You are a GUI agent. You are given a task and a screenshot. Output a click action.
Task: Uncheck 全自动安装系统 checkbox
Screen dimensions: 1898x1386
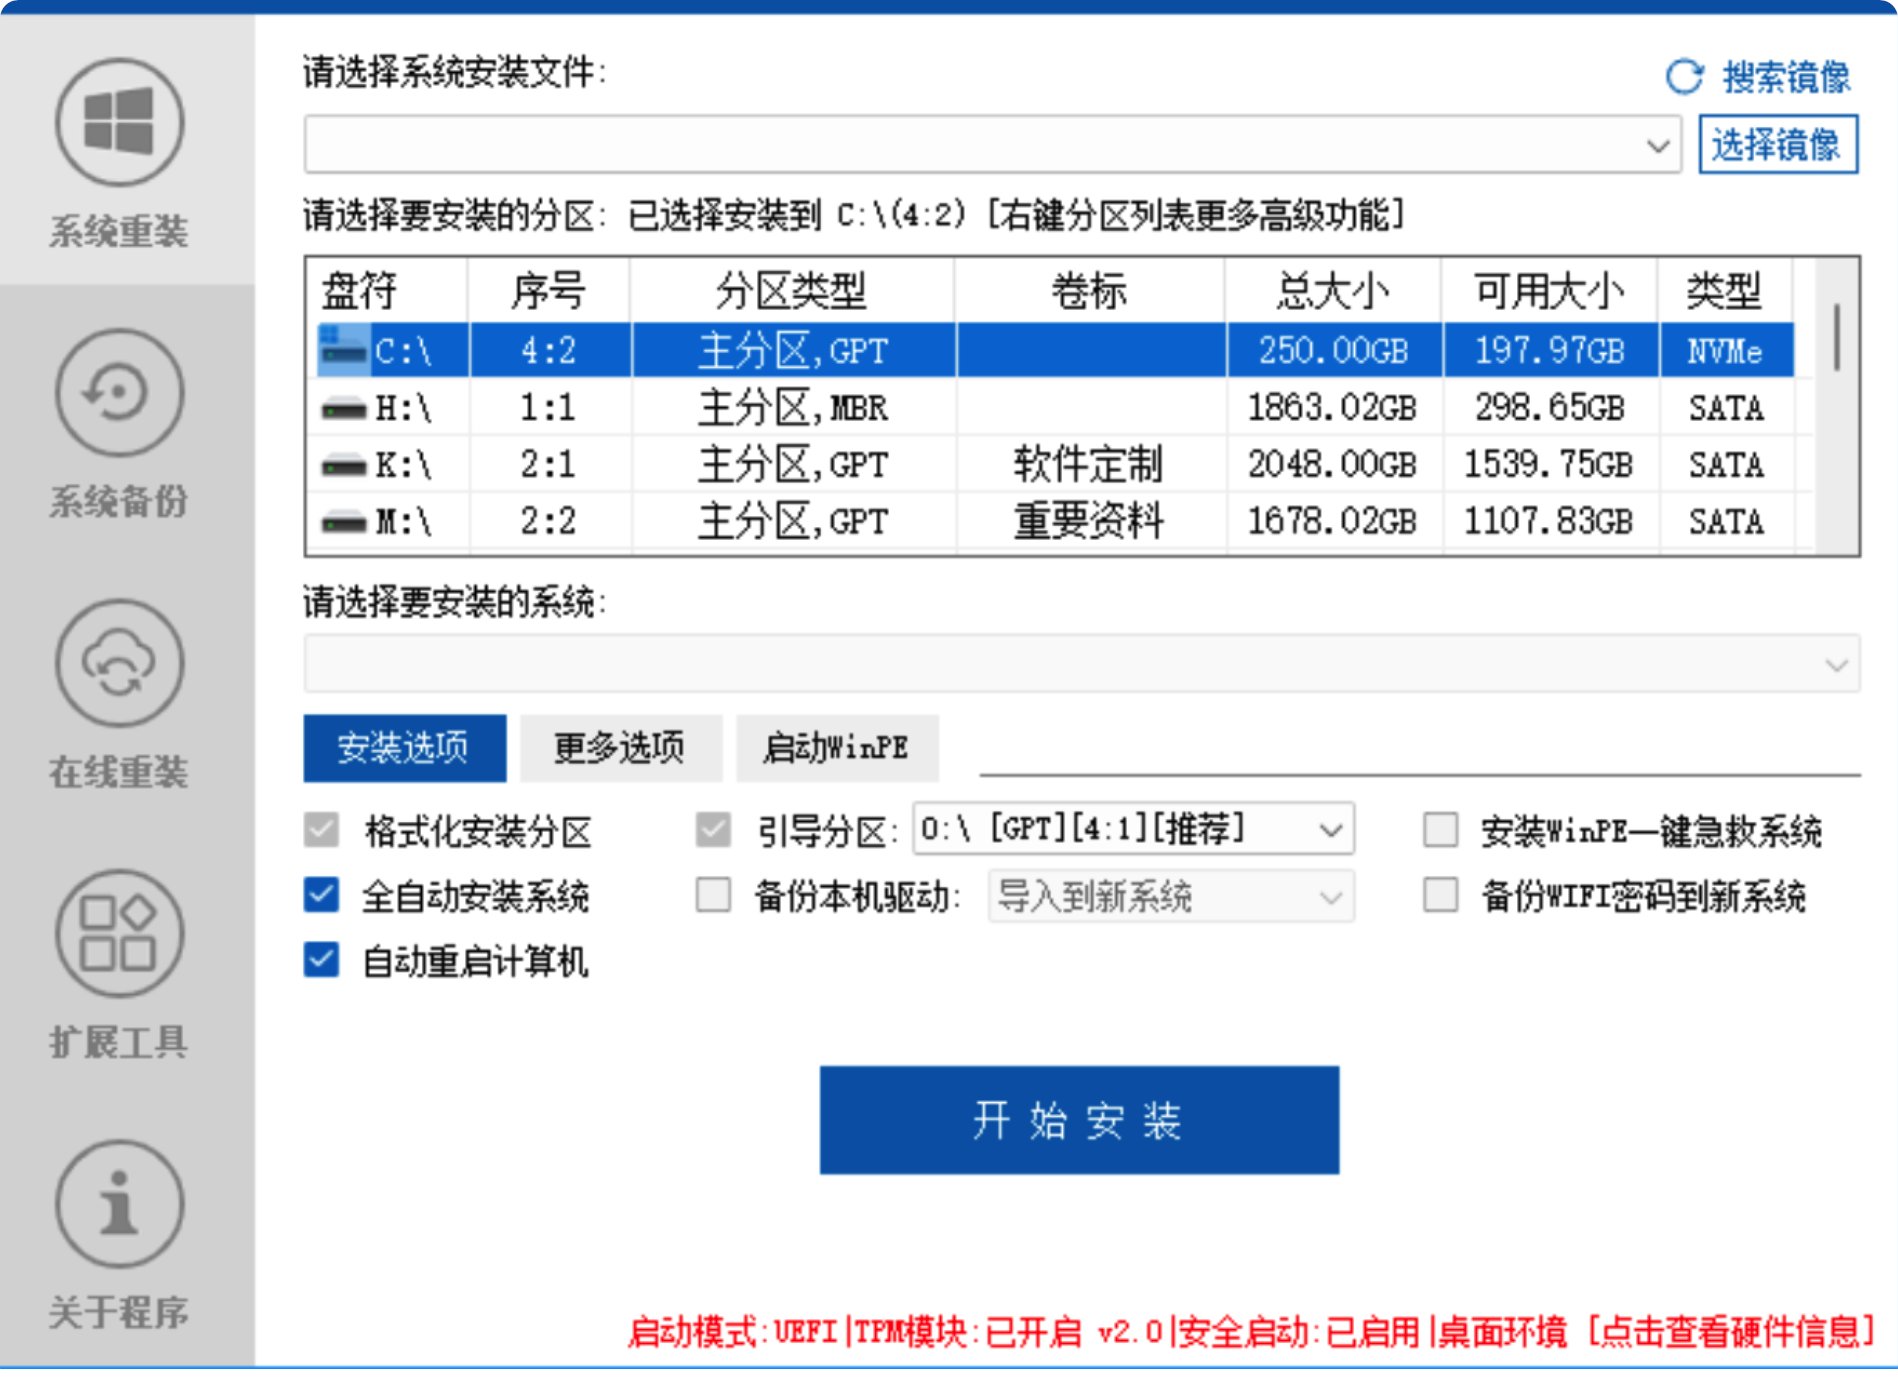pyautogui.click(x=321, y=895)
